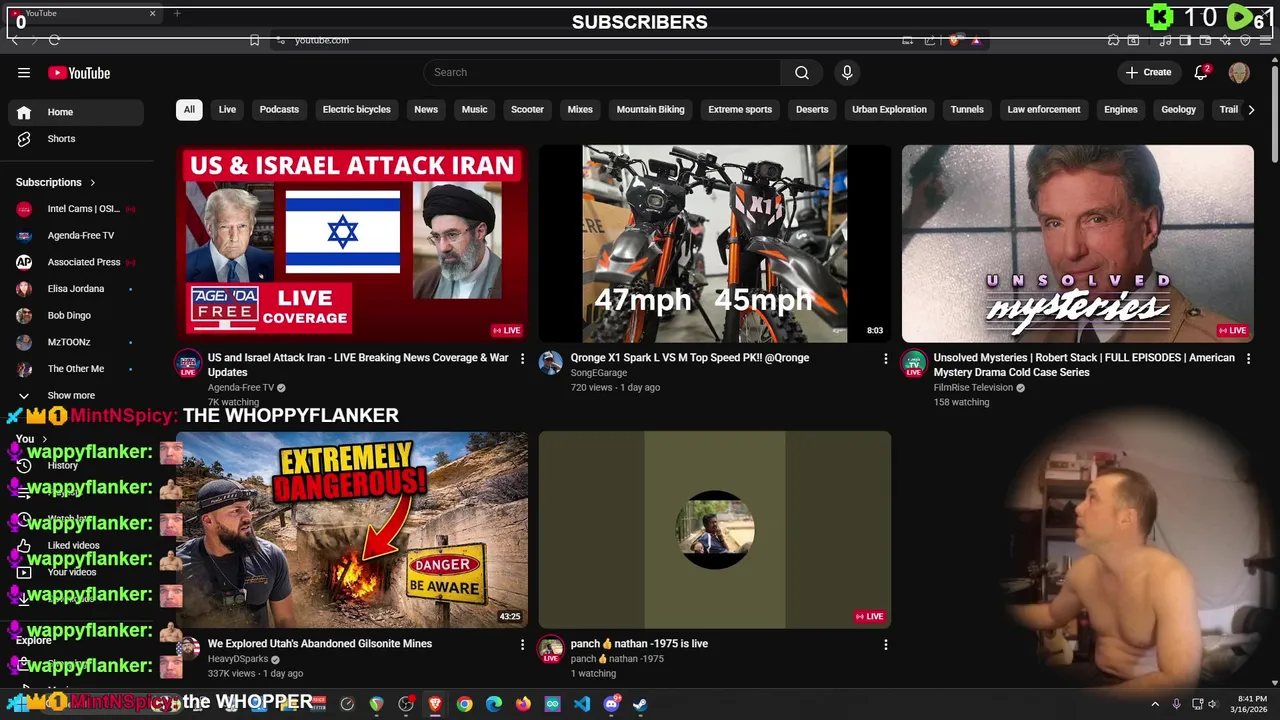The image size is (1280, 720).
Task: Open title 'We Explored Utah's Abandoned Gilsonite Mines'
Action: [x=320, y=644]
